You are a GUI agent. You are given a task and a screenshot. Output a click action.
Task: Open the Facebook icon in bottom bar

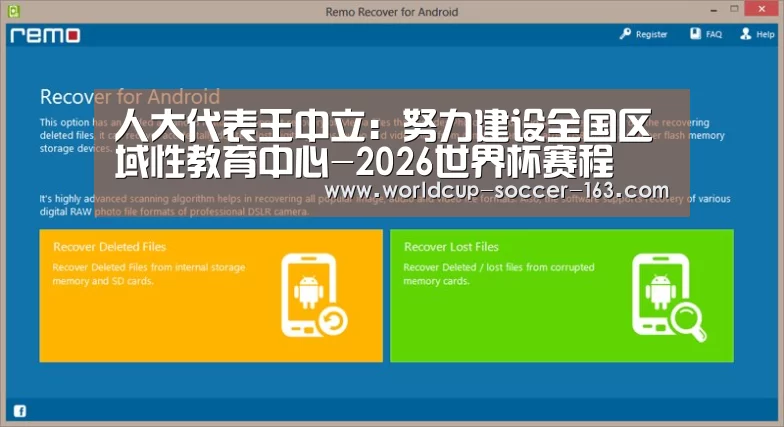[x=20, y=411]
